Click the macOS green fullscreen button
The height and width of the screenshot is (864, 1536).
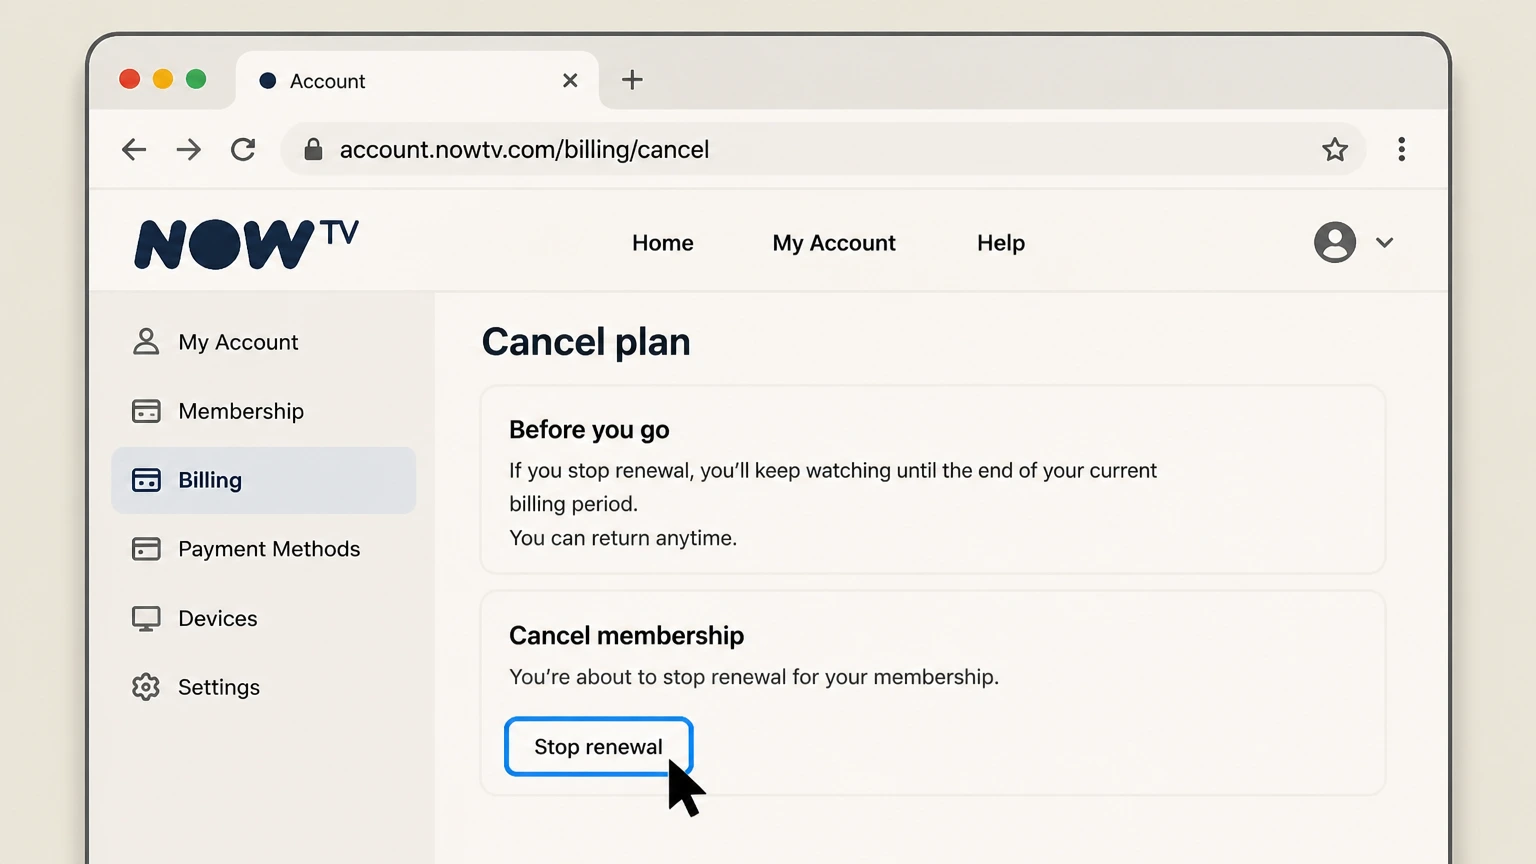(196, 79)
